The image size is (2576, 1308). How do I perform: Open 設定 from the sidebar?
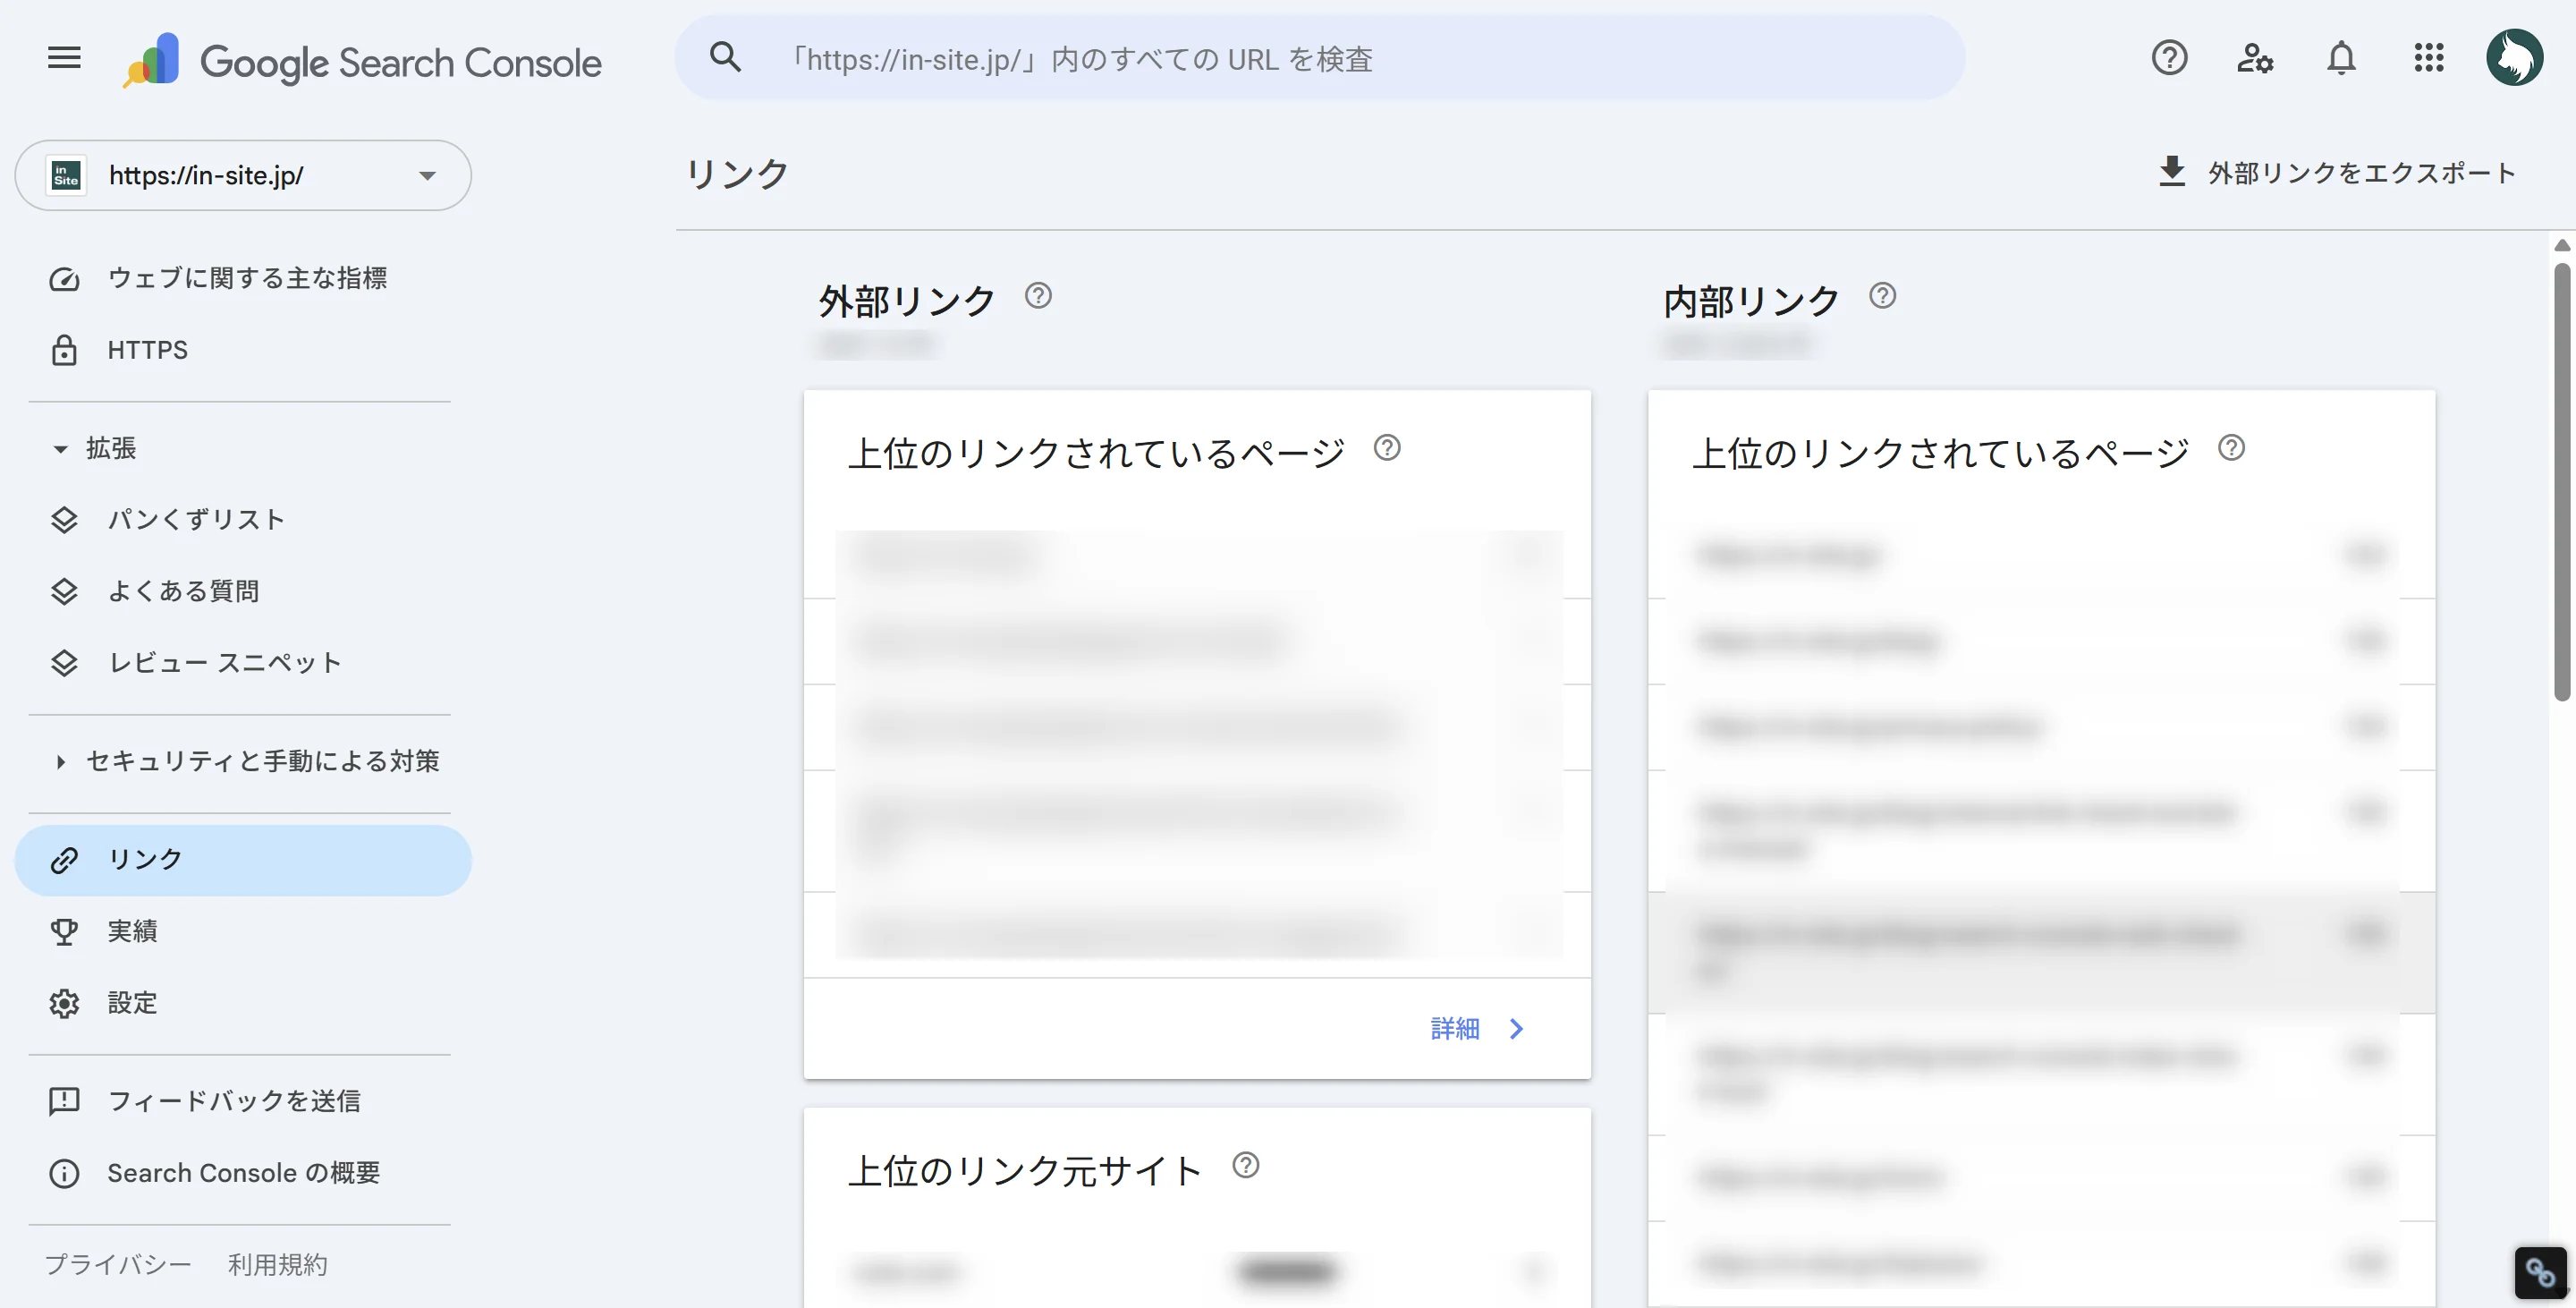[x=132, y=1003]
